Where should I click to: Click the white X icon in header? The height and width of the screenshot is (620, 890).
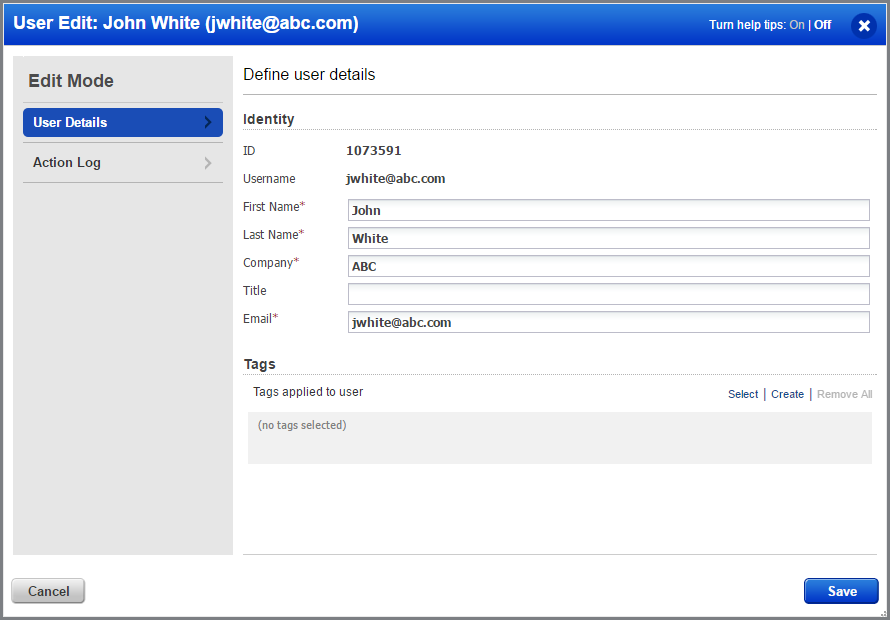tap(864, 26)
